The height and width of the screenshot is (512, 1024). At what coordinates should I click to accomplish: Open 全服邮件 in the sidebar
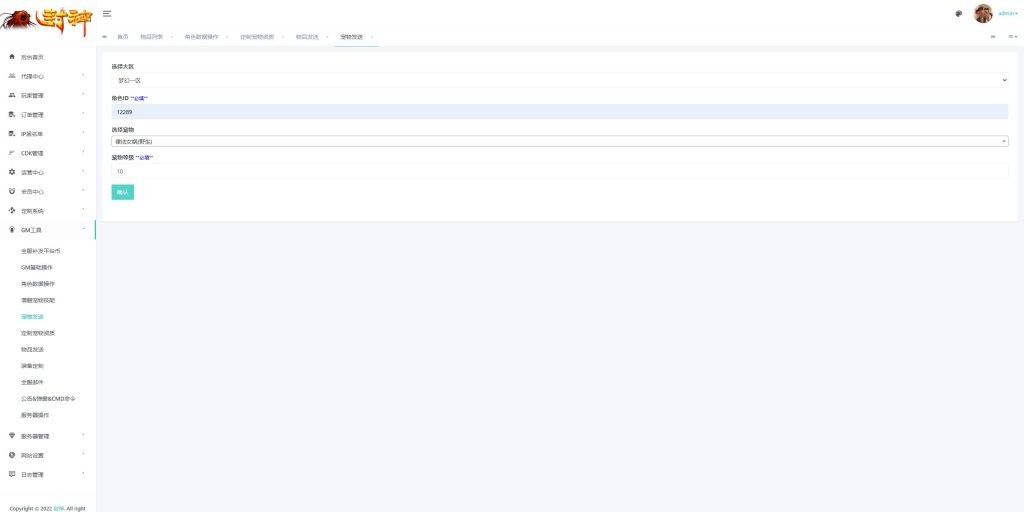pyautogui.click(x=33, y=382)
